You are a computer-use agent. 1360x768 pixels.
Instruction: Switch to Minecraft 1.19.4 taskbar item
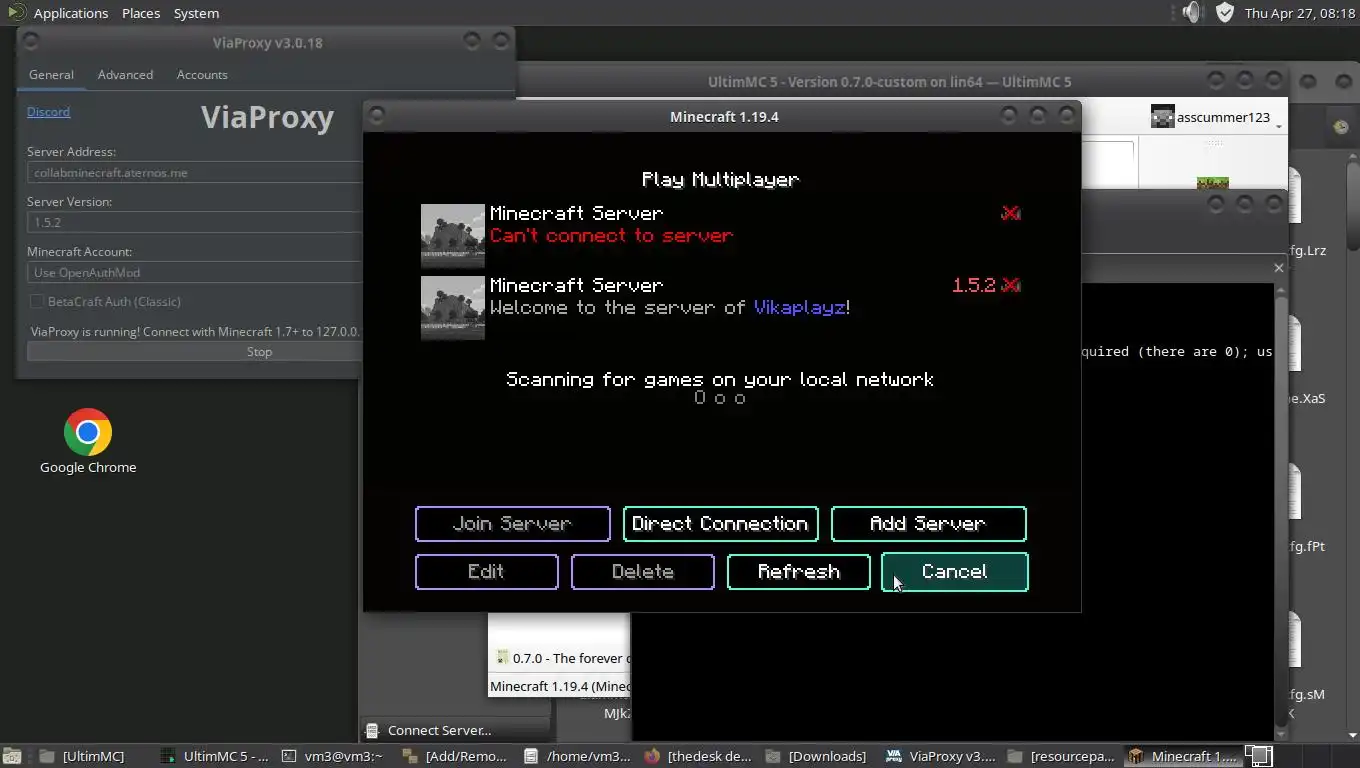click(x=1183, y=756)
